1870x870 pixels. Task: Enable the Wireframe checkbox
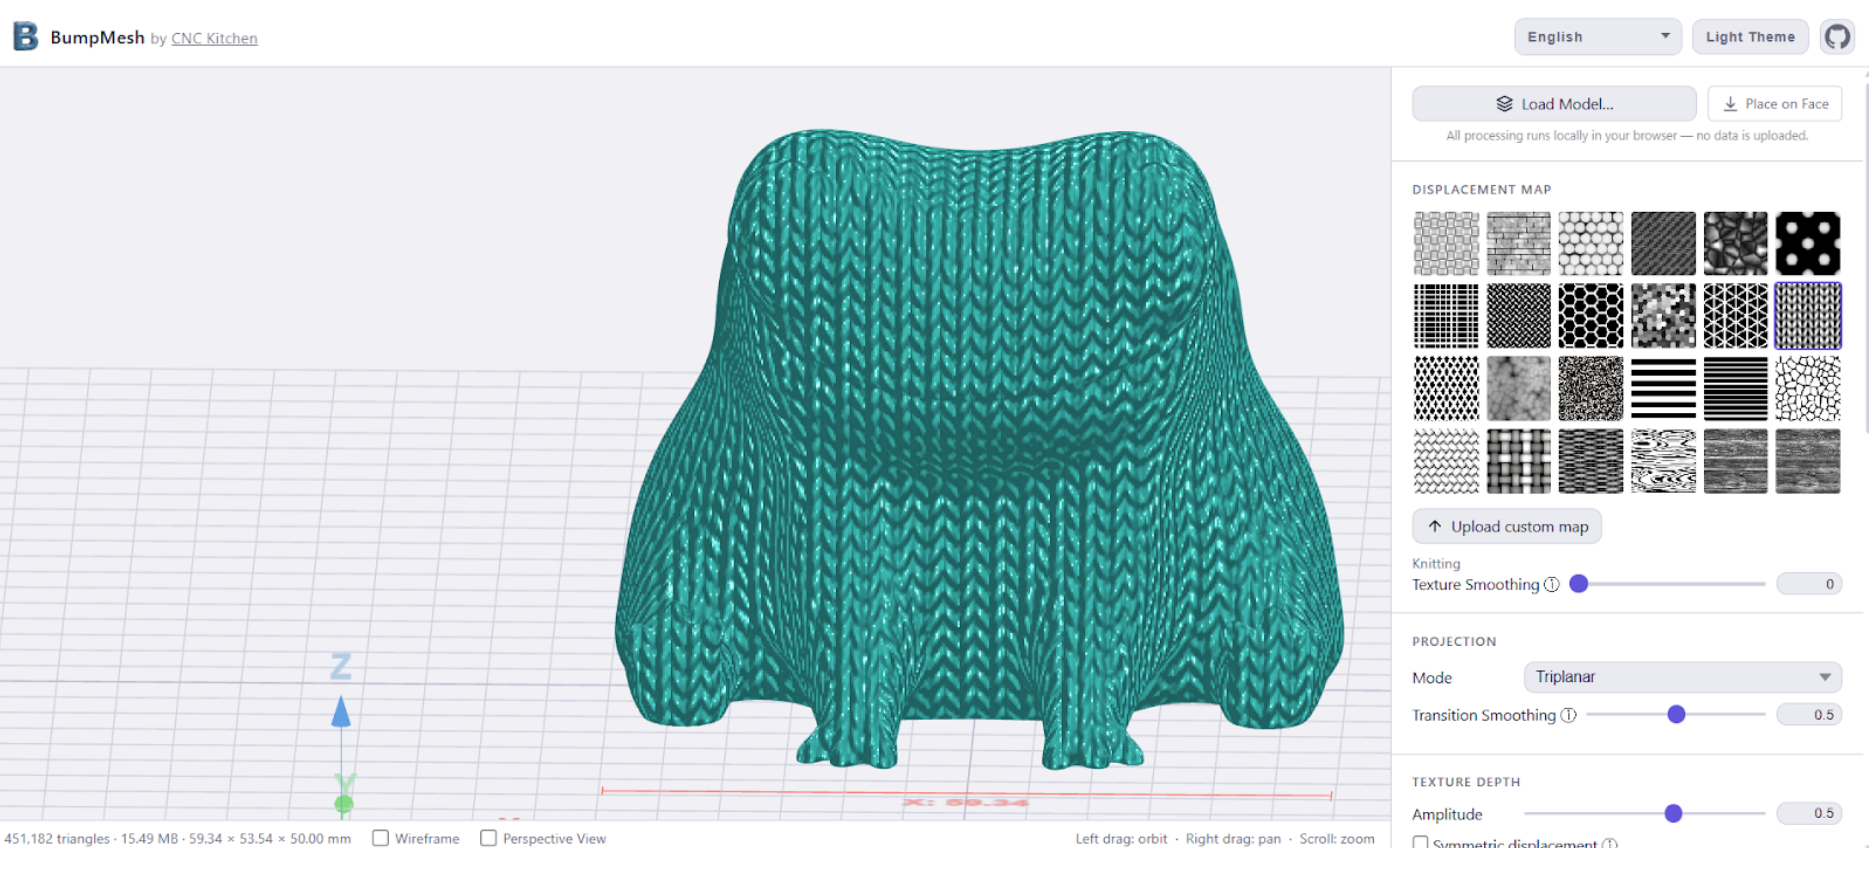381,838
